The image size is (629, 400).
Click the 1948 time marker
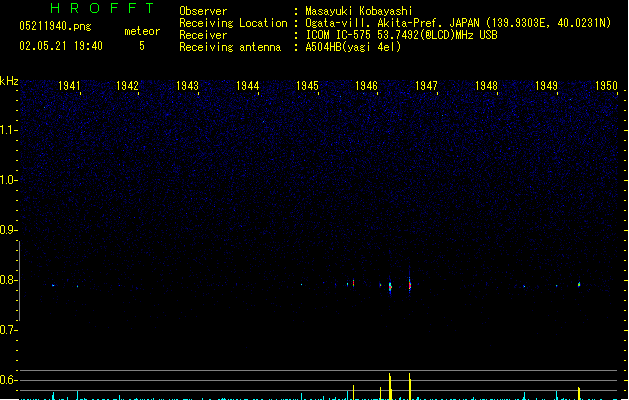click(x=486, y=86)
